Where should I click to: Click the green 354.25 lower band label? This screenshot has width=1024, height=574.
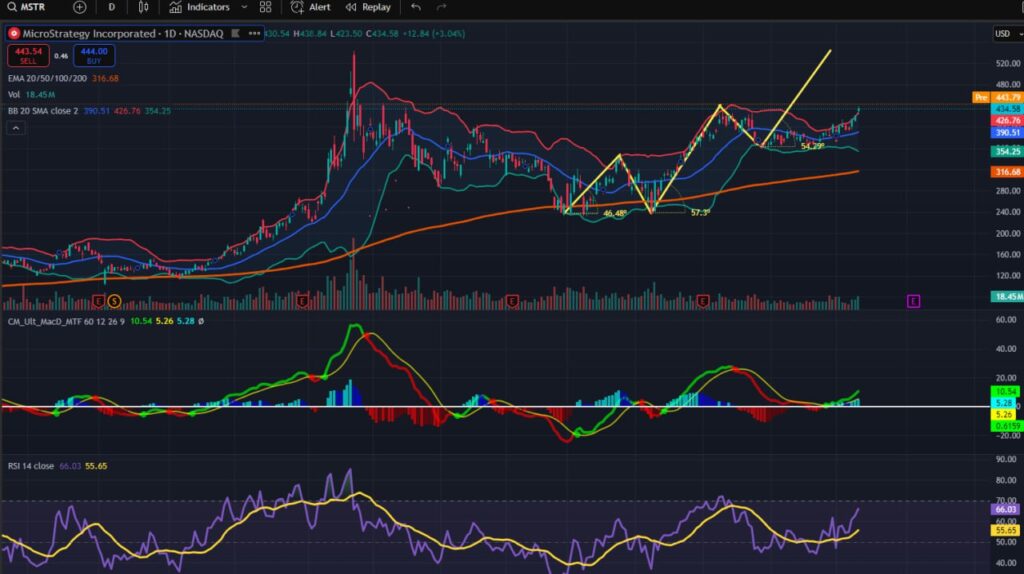[x=1007, y=151]
